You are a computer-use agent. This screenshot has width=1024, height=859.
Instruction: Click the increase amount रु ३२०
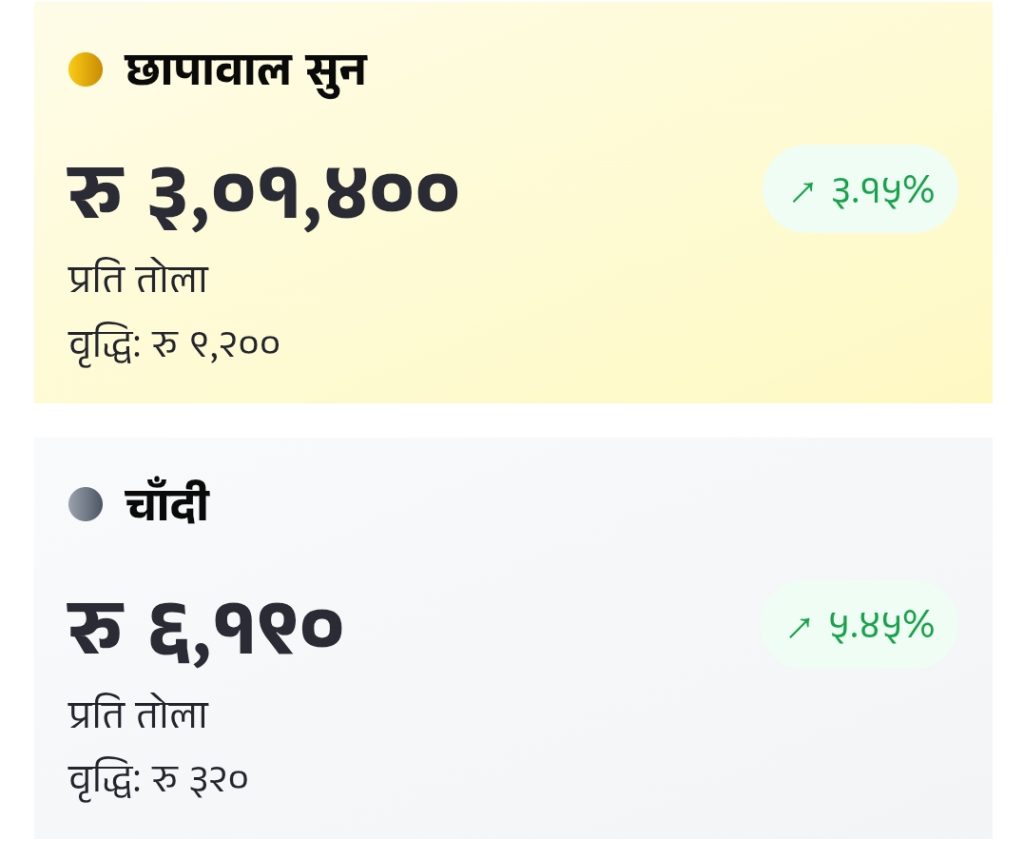pos(199,779)
